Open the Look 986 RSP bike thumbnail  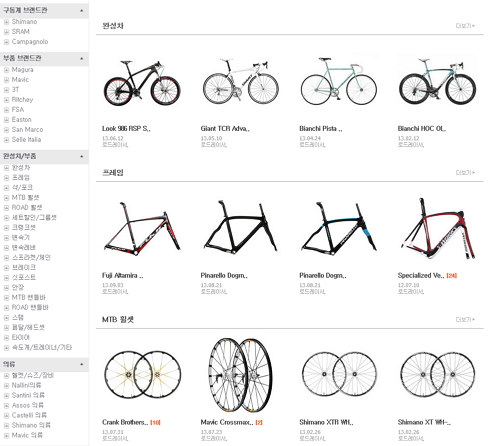142,83
